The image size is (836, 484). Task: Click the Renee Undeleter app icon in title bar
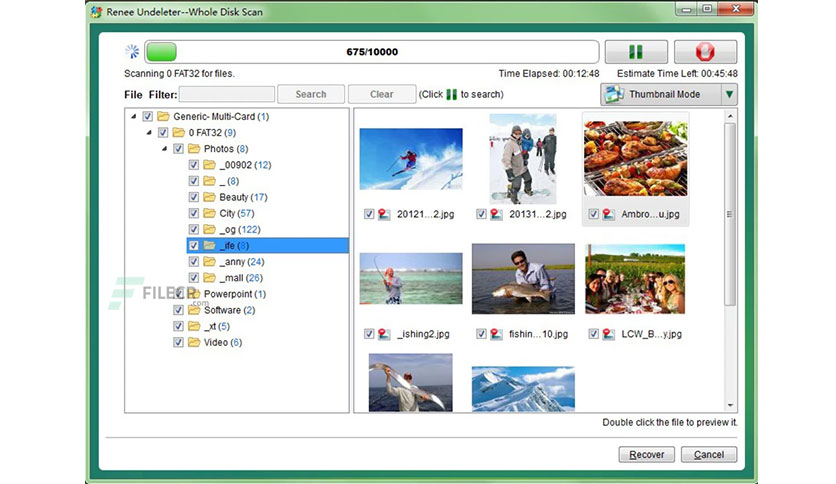(97, 12)
